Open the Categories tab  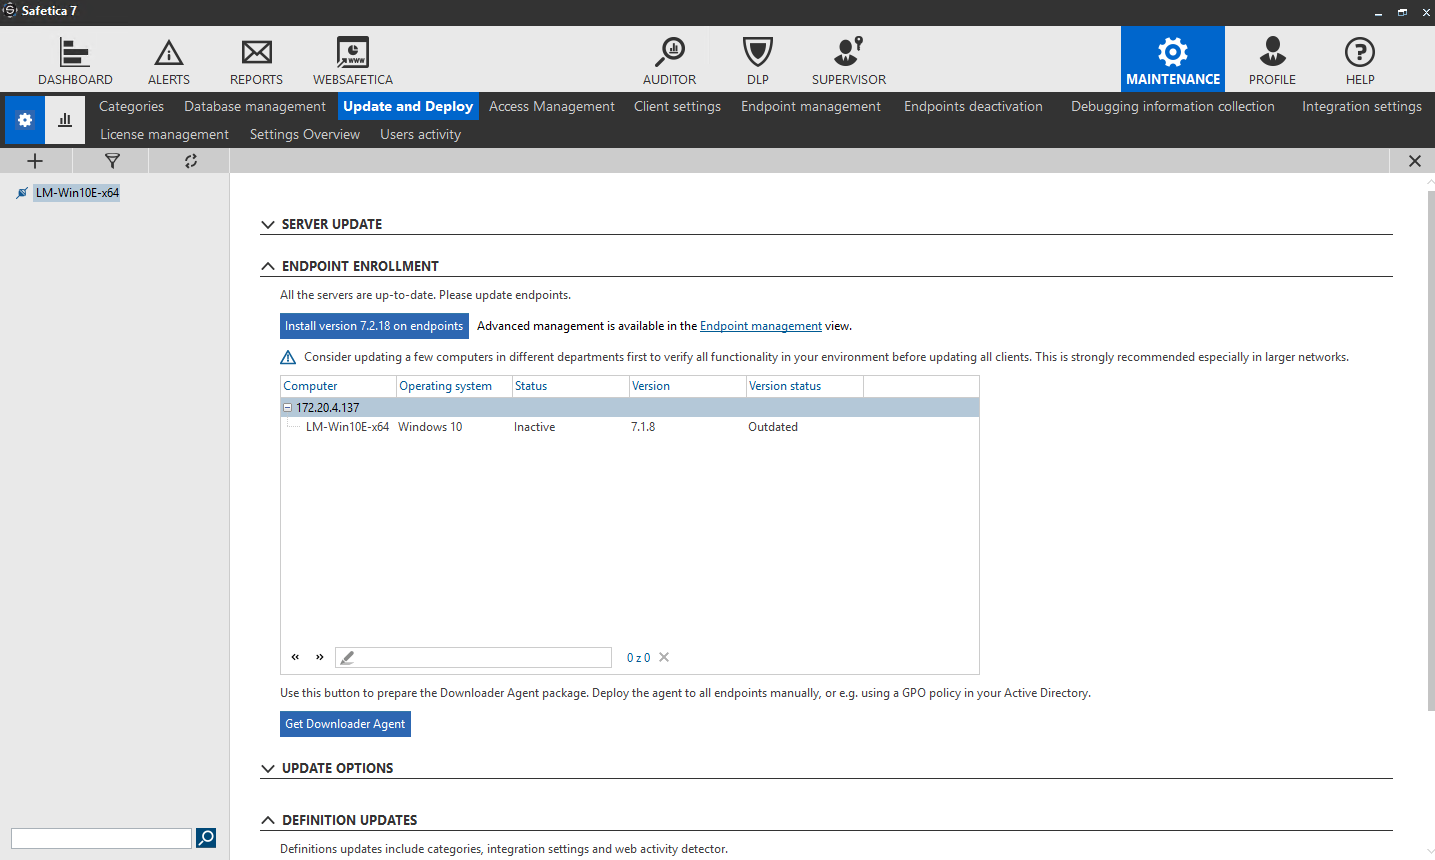(131, 106)
